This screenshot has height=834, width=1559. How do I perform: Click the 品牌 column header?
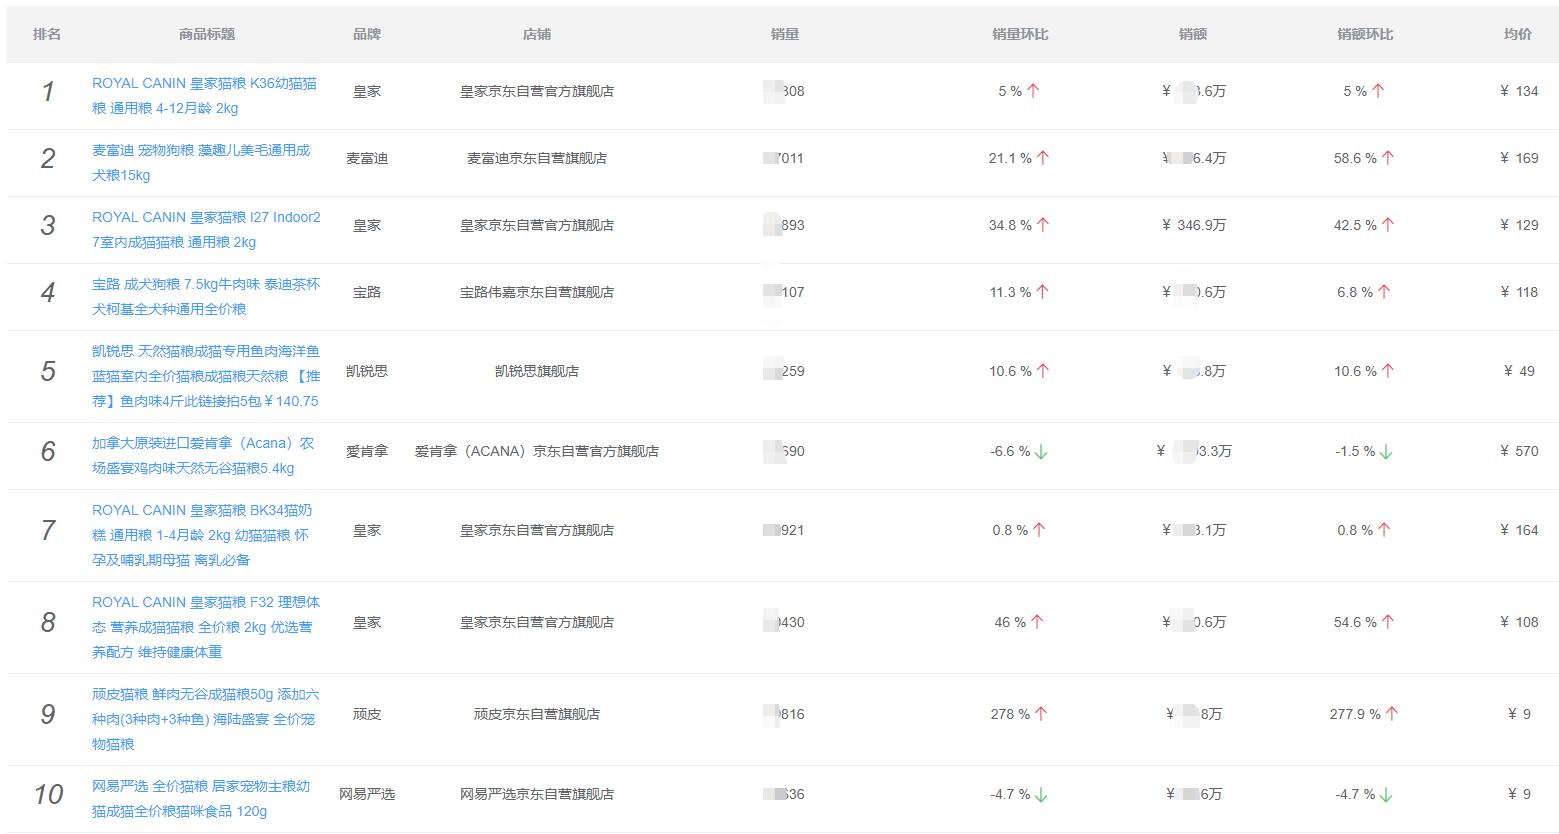pos(367,34)
